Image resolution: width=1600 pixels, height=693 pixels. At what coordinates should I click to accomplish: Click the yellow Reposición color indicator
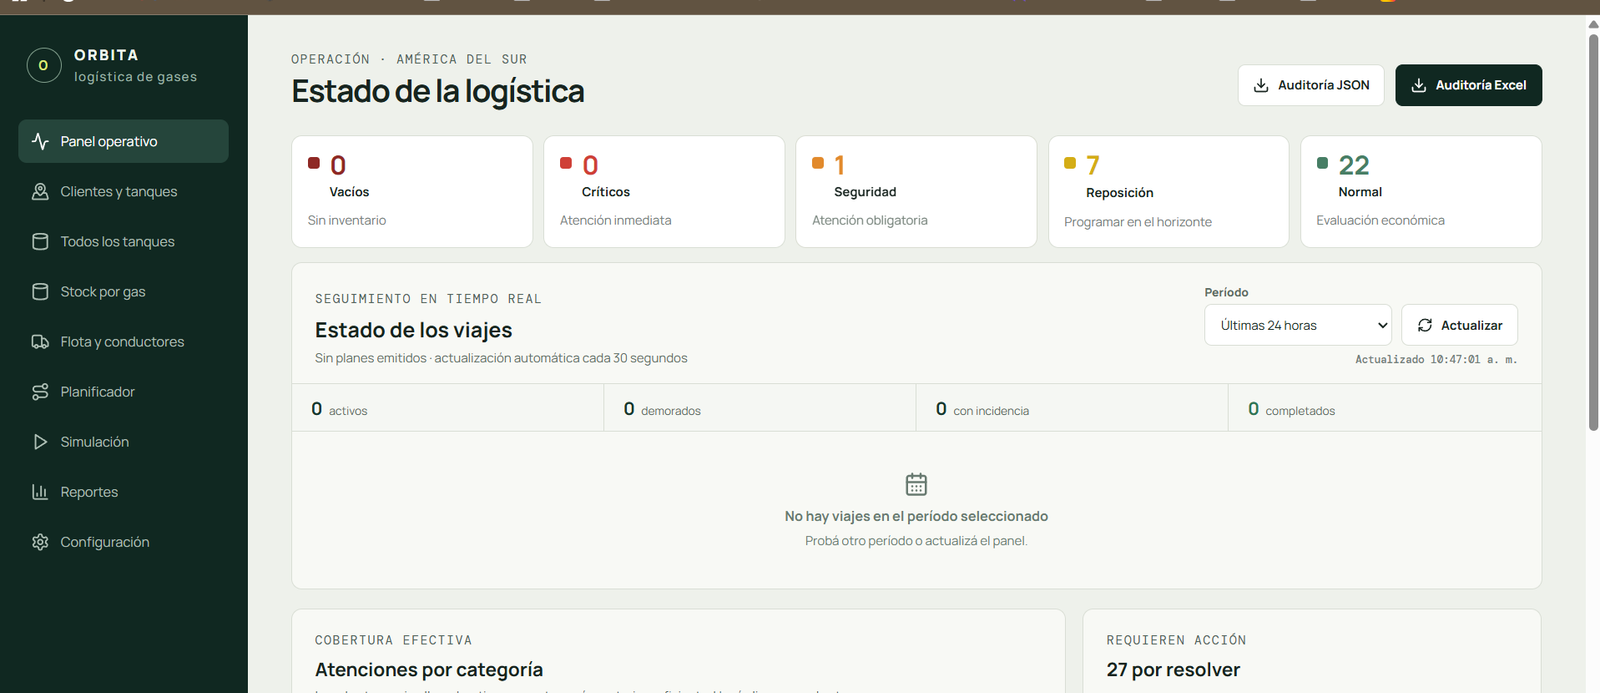[1070, 163]
